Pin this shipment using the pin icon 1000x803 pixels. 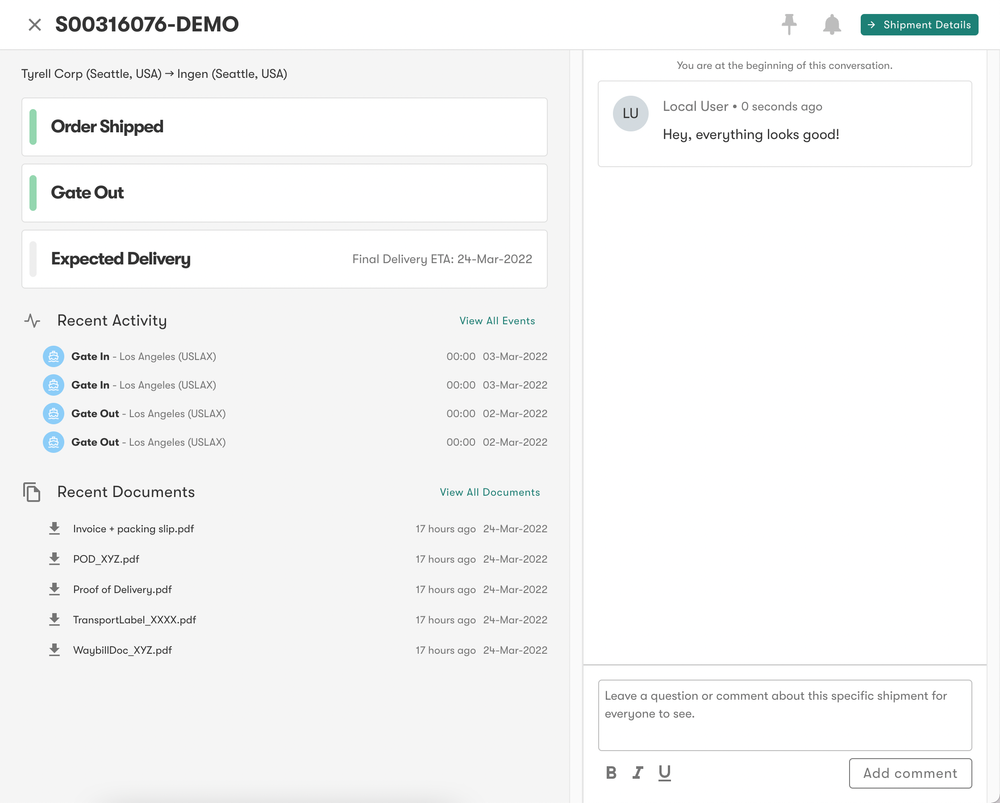pos(789,24)
